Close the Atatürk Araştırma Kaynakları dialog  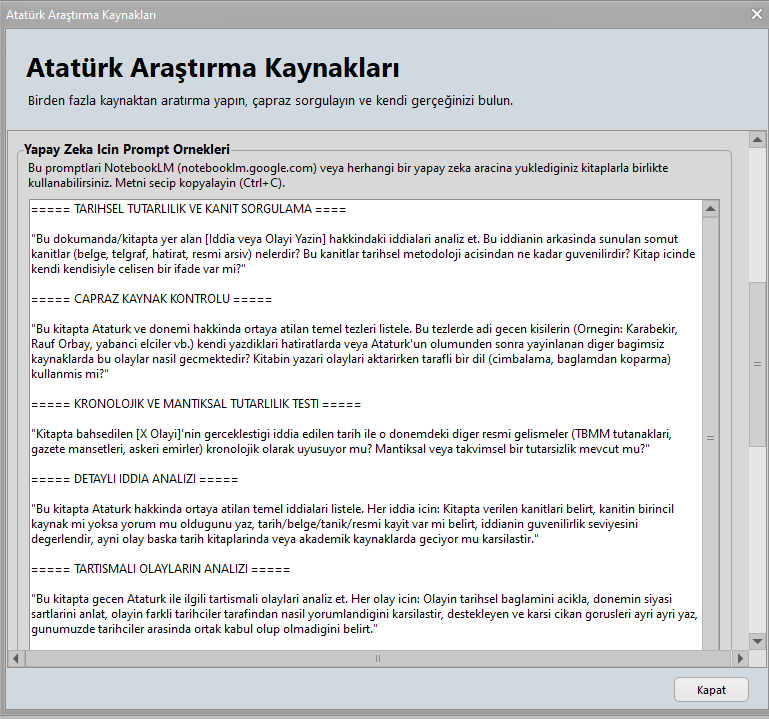[x=757, y=14]
